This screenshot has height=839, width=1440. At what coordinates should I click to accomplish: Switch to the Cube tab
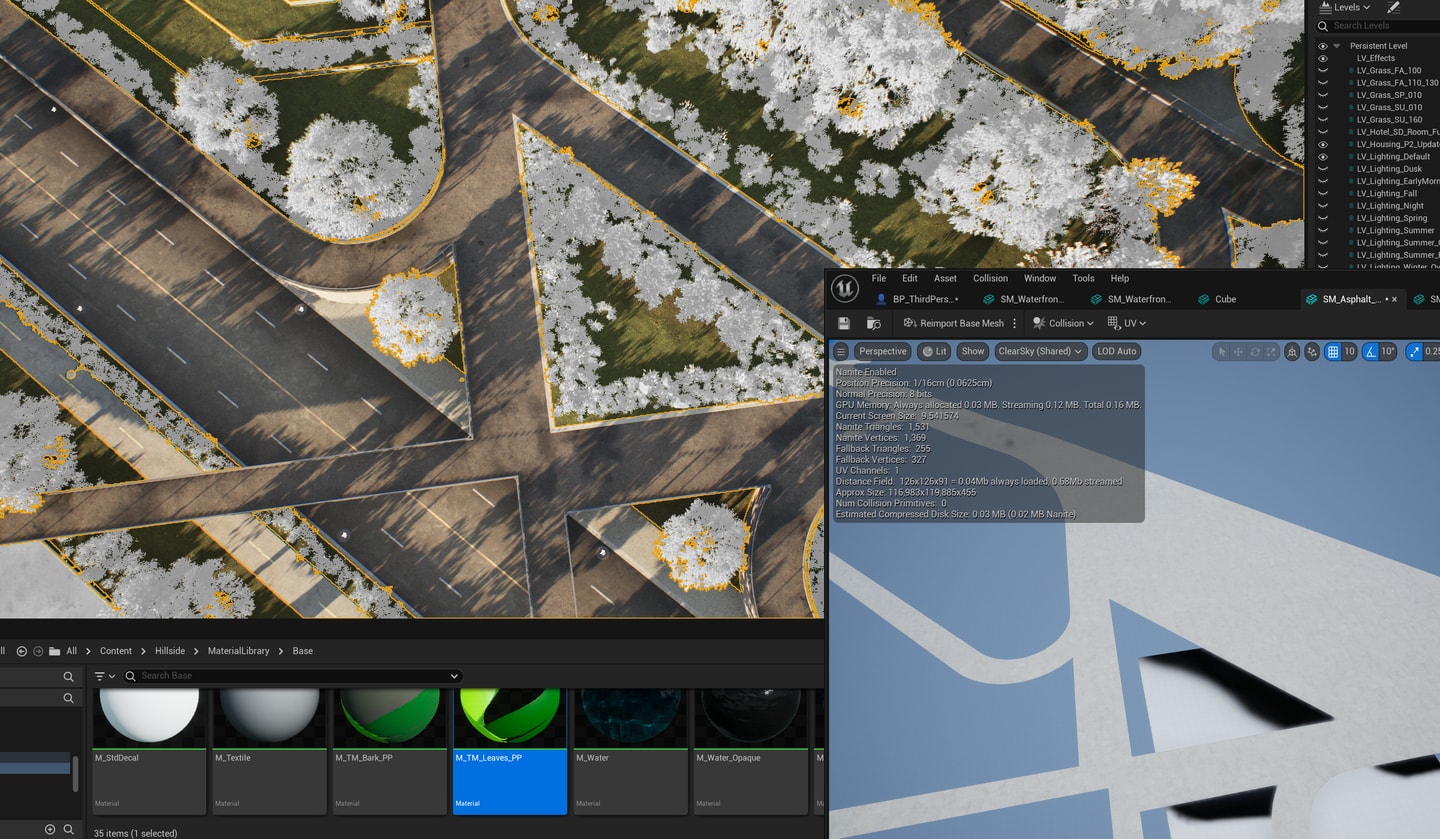tap(1216, 299)
